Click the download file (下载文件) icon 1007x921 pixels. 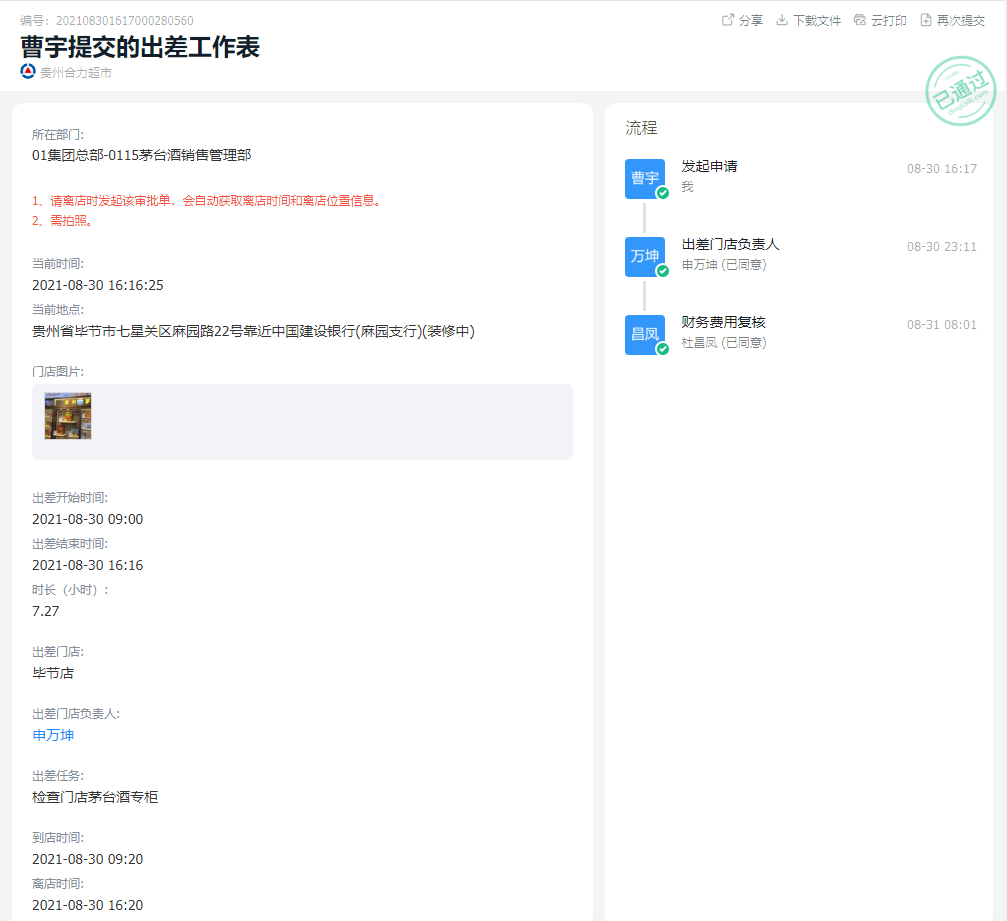point(782,20)
